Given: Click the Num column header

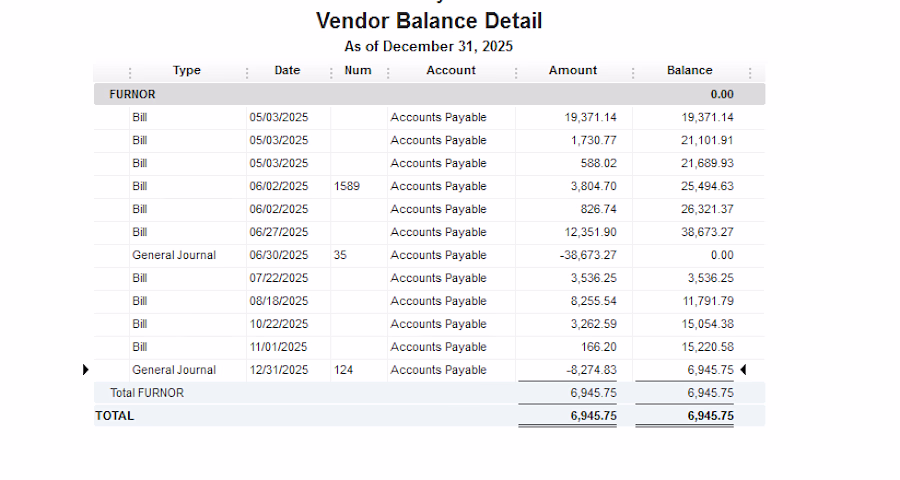Looking at the screenshot, I should [x=358, y=71].
